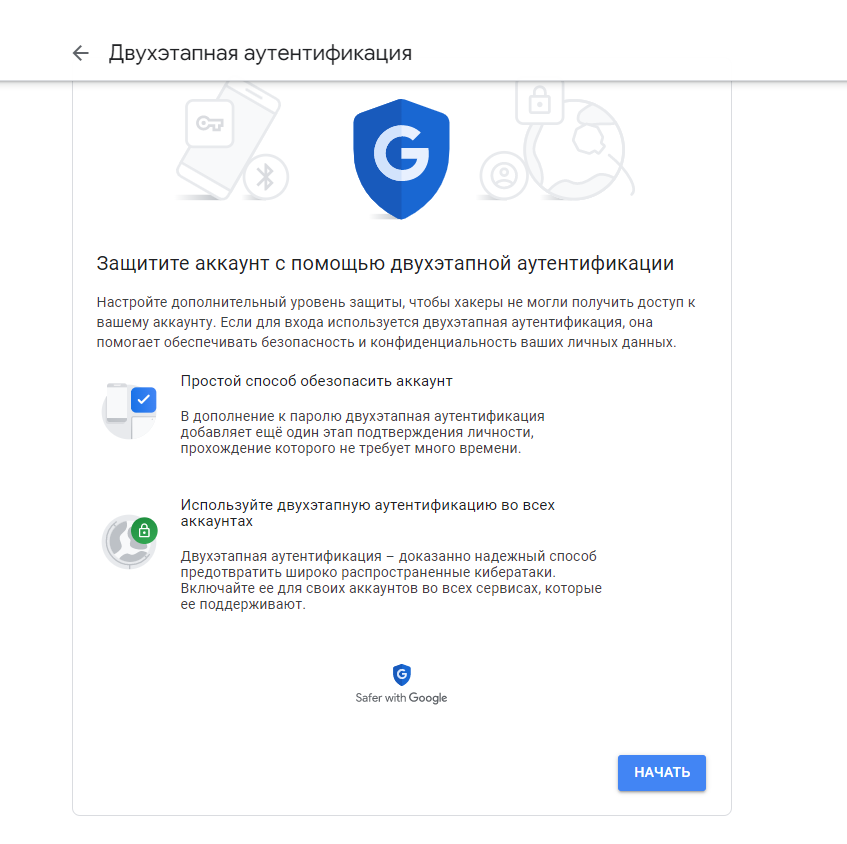This screenshot has width=847, height=844.
Task: Click the Bluetooth circle icon
Action: click(x=265, y=177)
